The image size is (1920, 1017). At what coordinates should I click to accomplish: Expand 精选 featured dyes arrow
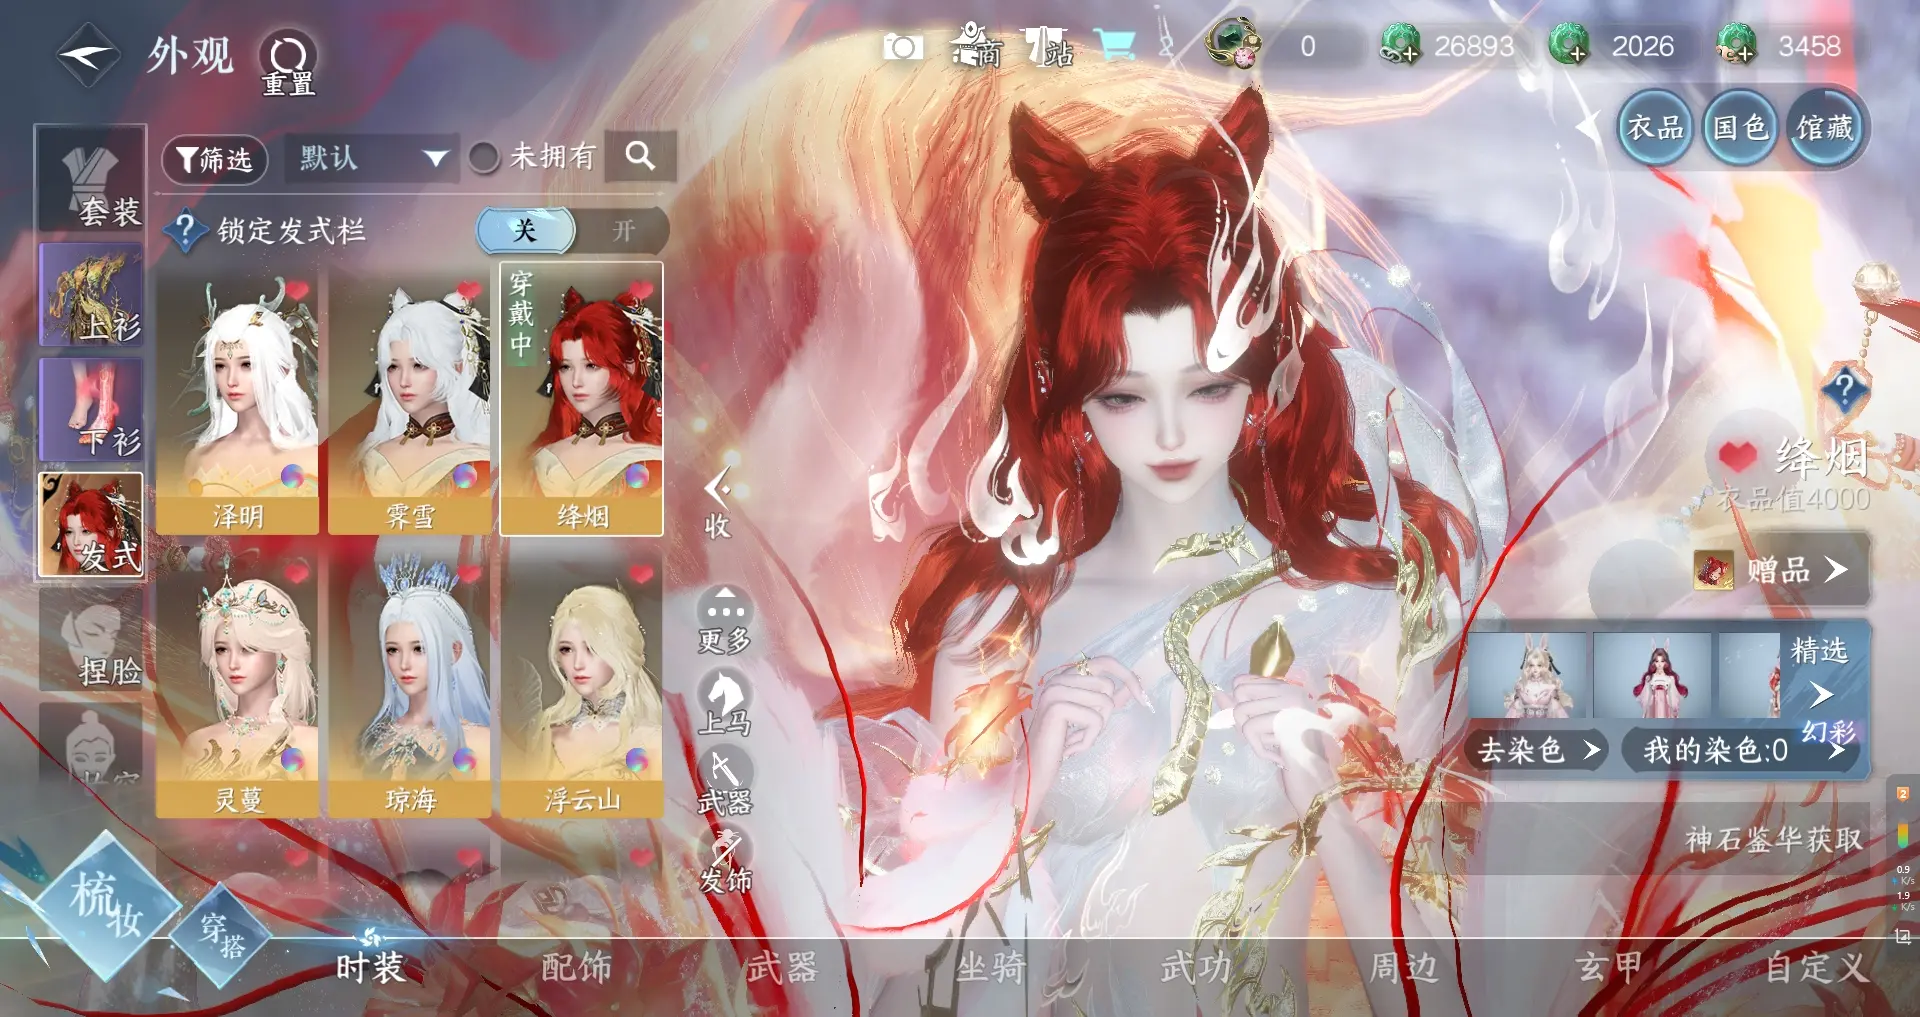coord(1821,693)
